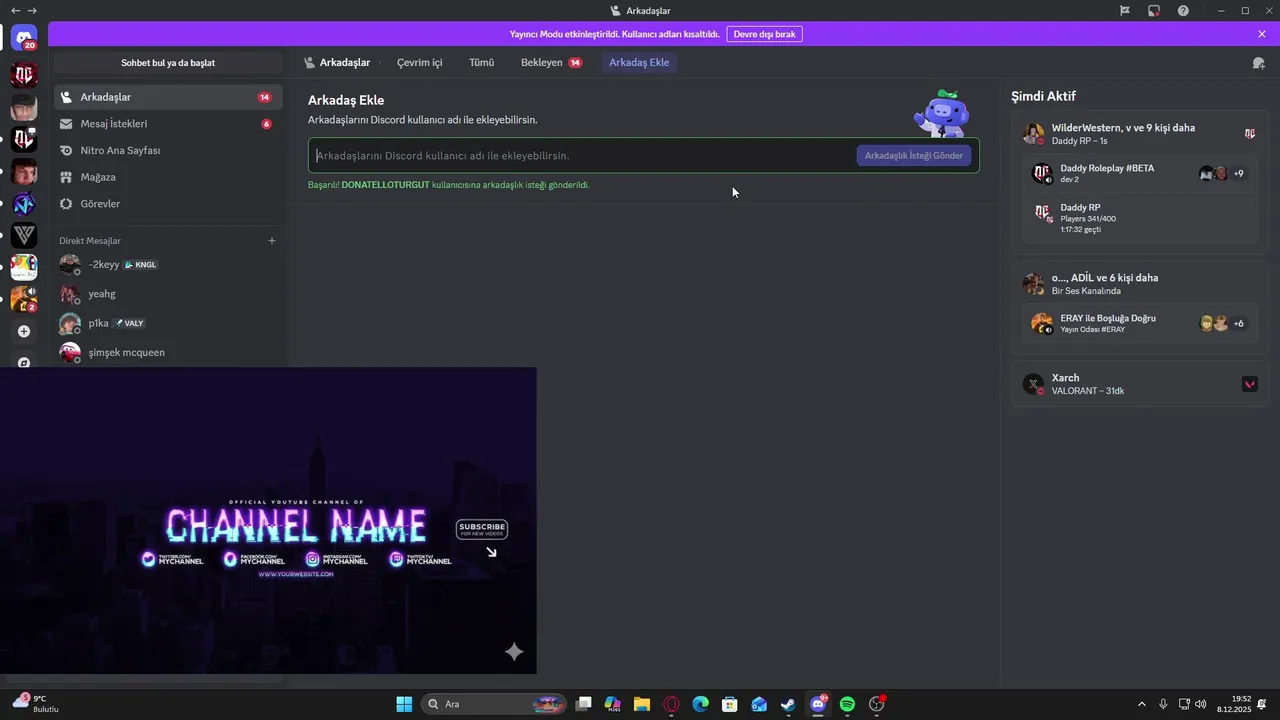Click Xarch in the Şimdi Aktif panel
Viewport: 1280px width, 720px height.
point(1140,384)
